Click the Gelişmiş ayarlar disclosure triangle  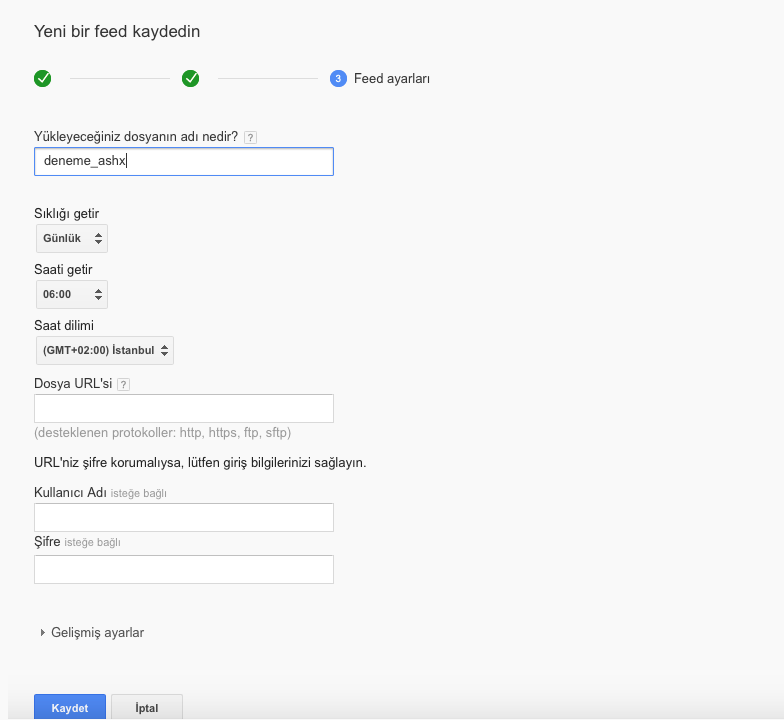coord(42,632)
